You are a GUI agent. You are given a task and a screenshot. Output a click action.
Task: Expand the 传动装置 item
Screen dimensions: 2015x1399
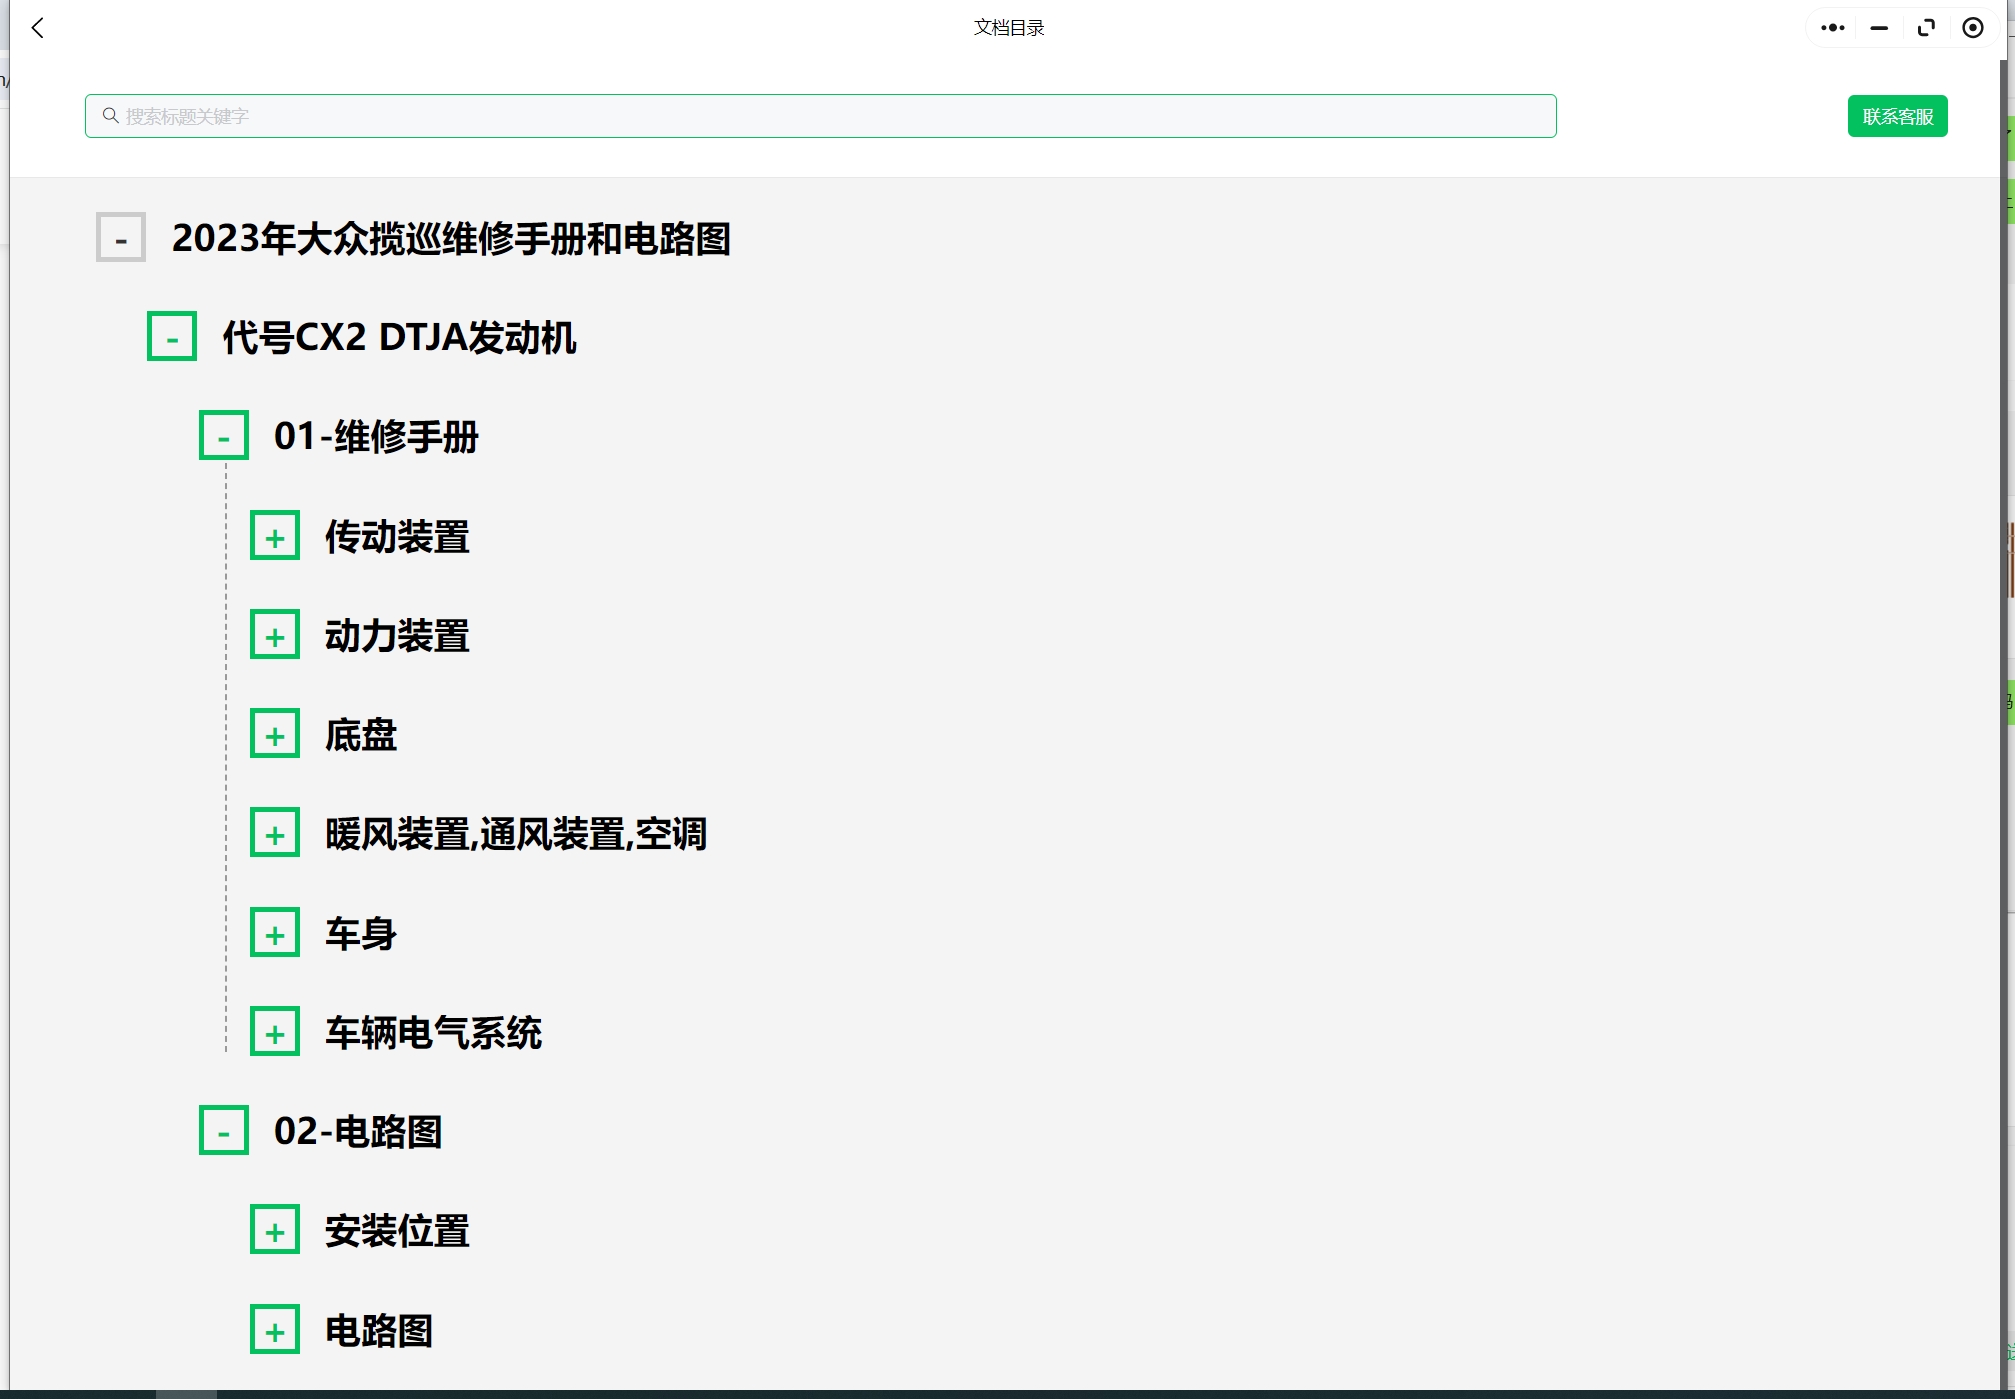point(275,536)
